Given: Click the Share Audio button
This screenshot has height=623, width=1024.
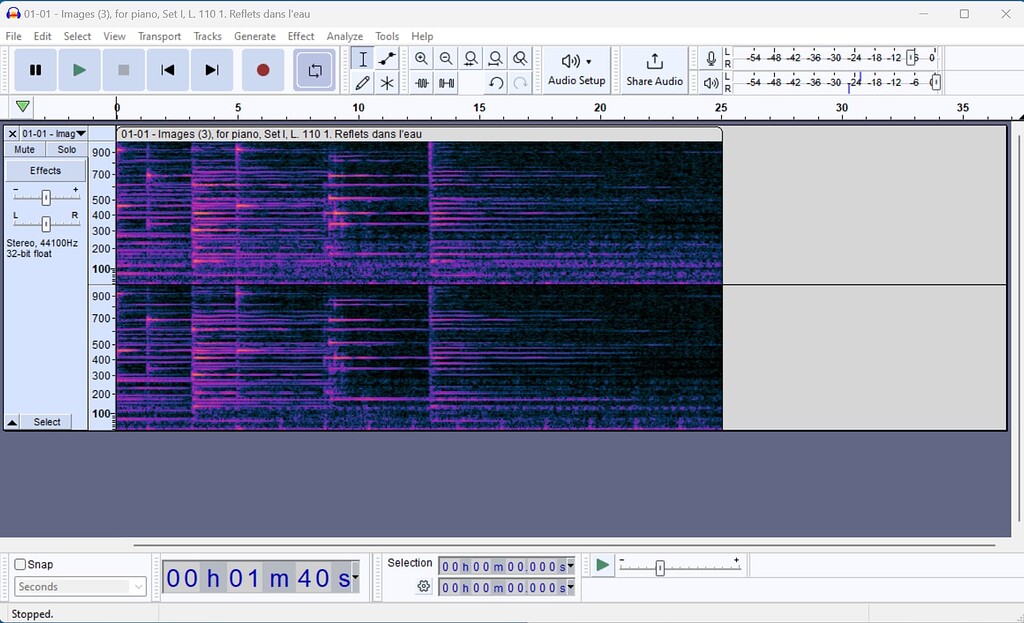Looking at the screenshot, I should tap(654, 70).
